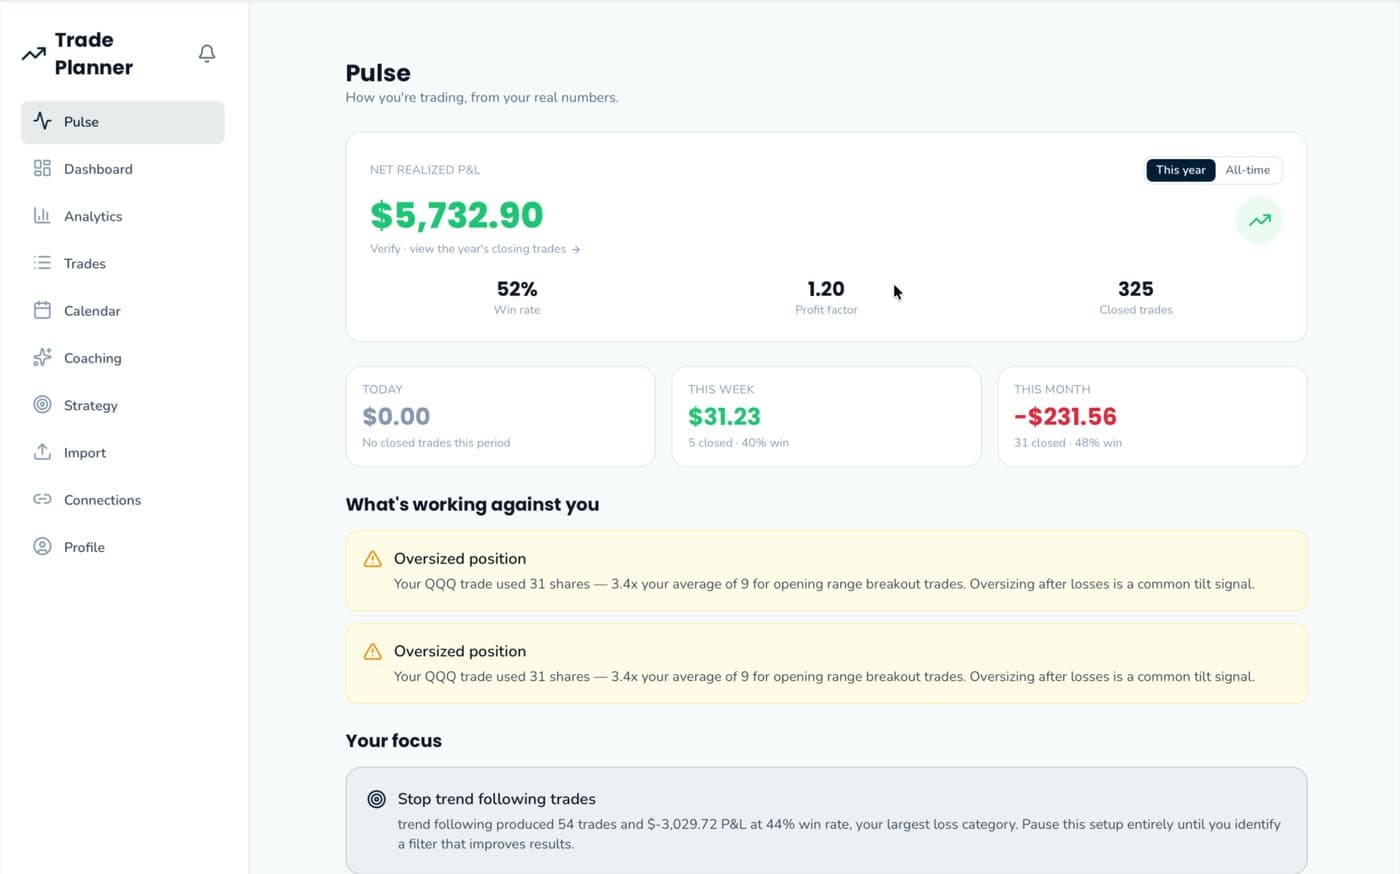Click the Profile user icon
The width and height of the screenshot is (1400, 874).
click(x=42, y=546)
